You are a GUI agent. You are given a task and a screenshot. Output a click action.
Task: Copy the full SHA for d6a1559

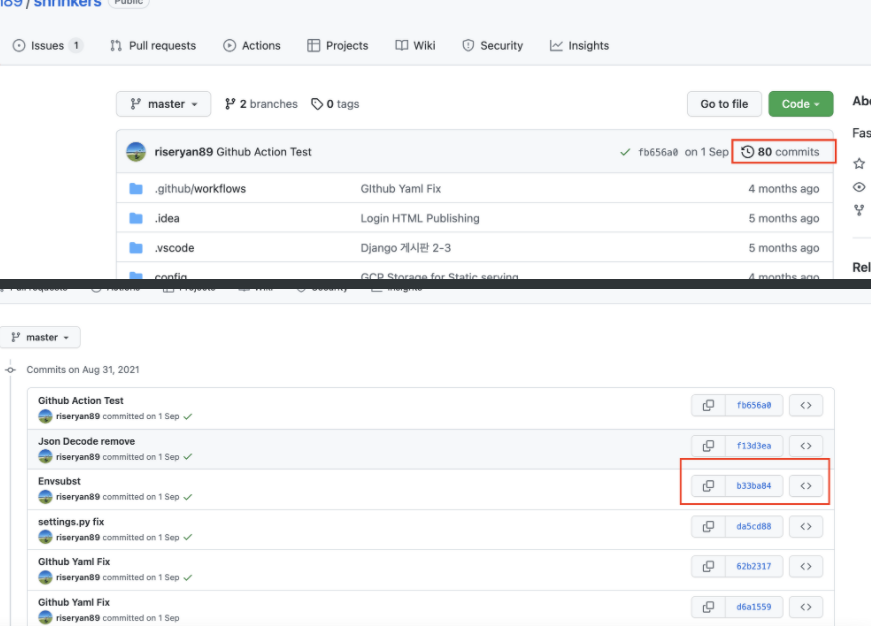click(708, 607)
